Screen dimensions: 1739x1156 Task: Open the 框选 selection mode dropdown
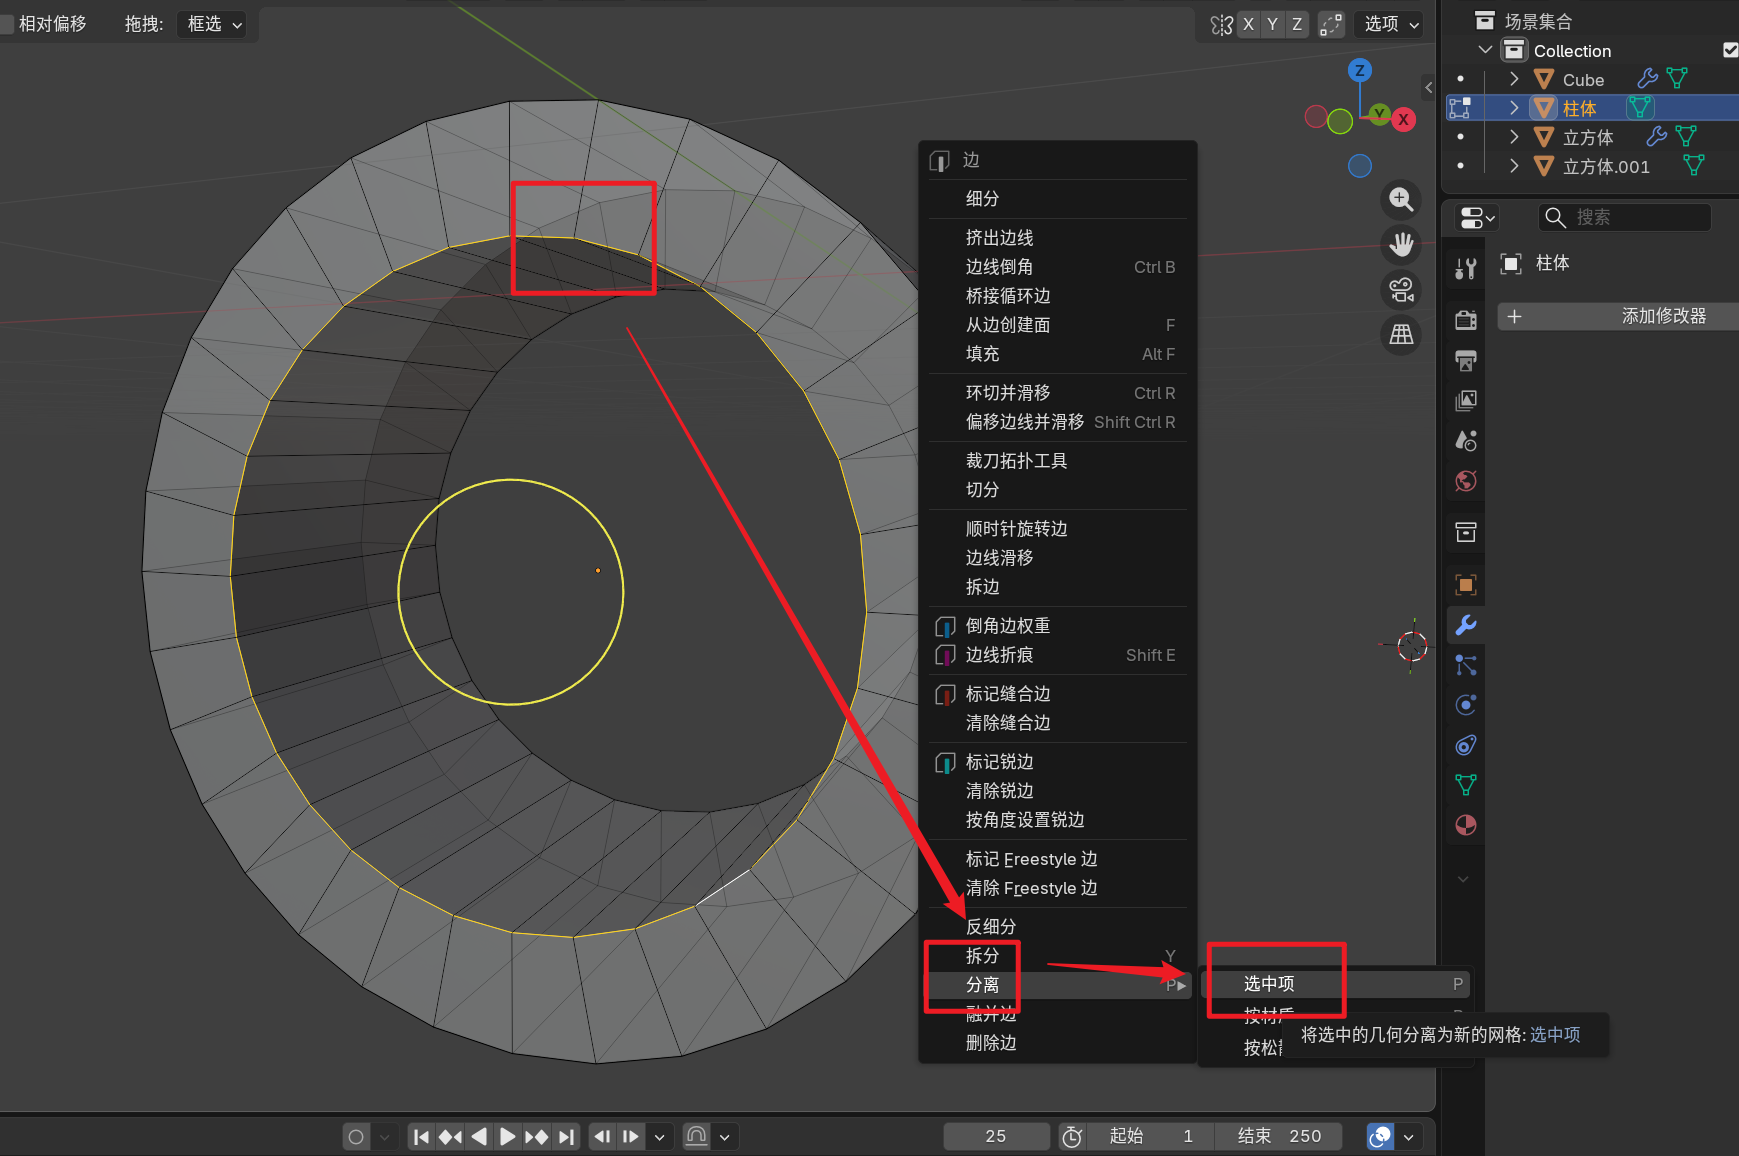click(212, 24)
